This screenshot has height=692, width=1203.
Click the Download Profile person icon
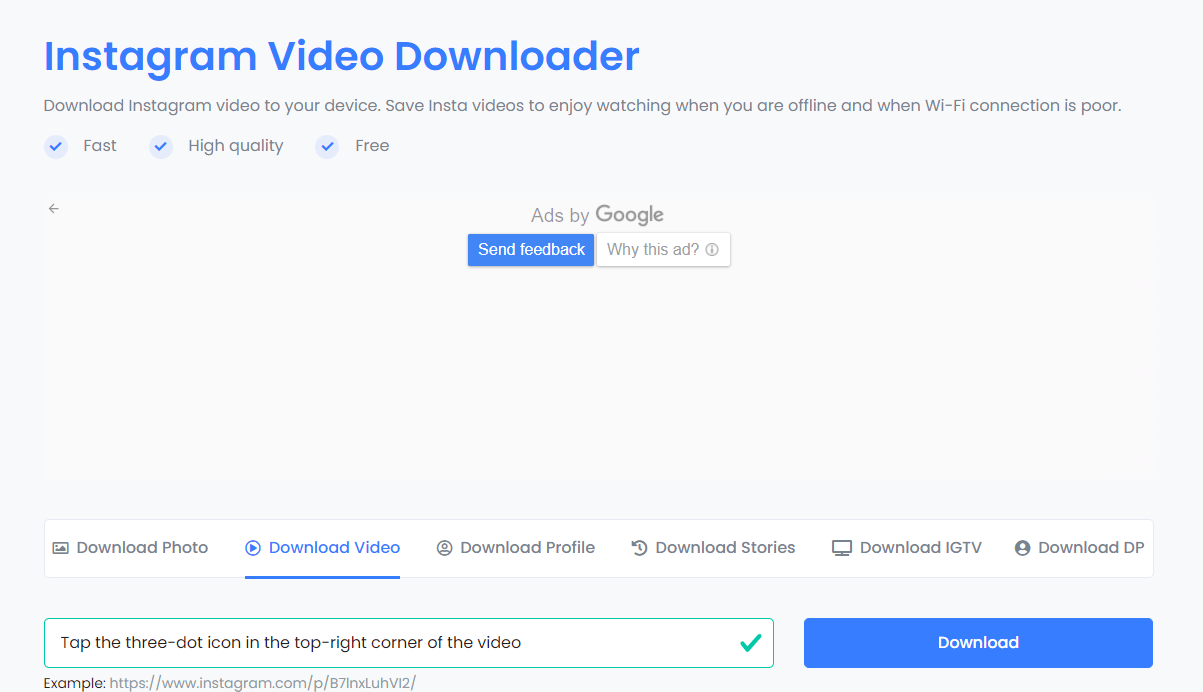445,548
